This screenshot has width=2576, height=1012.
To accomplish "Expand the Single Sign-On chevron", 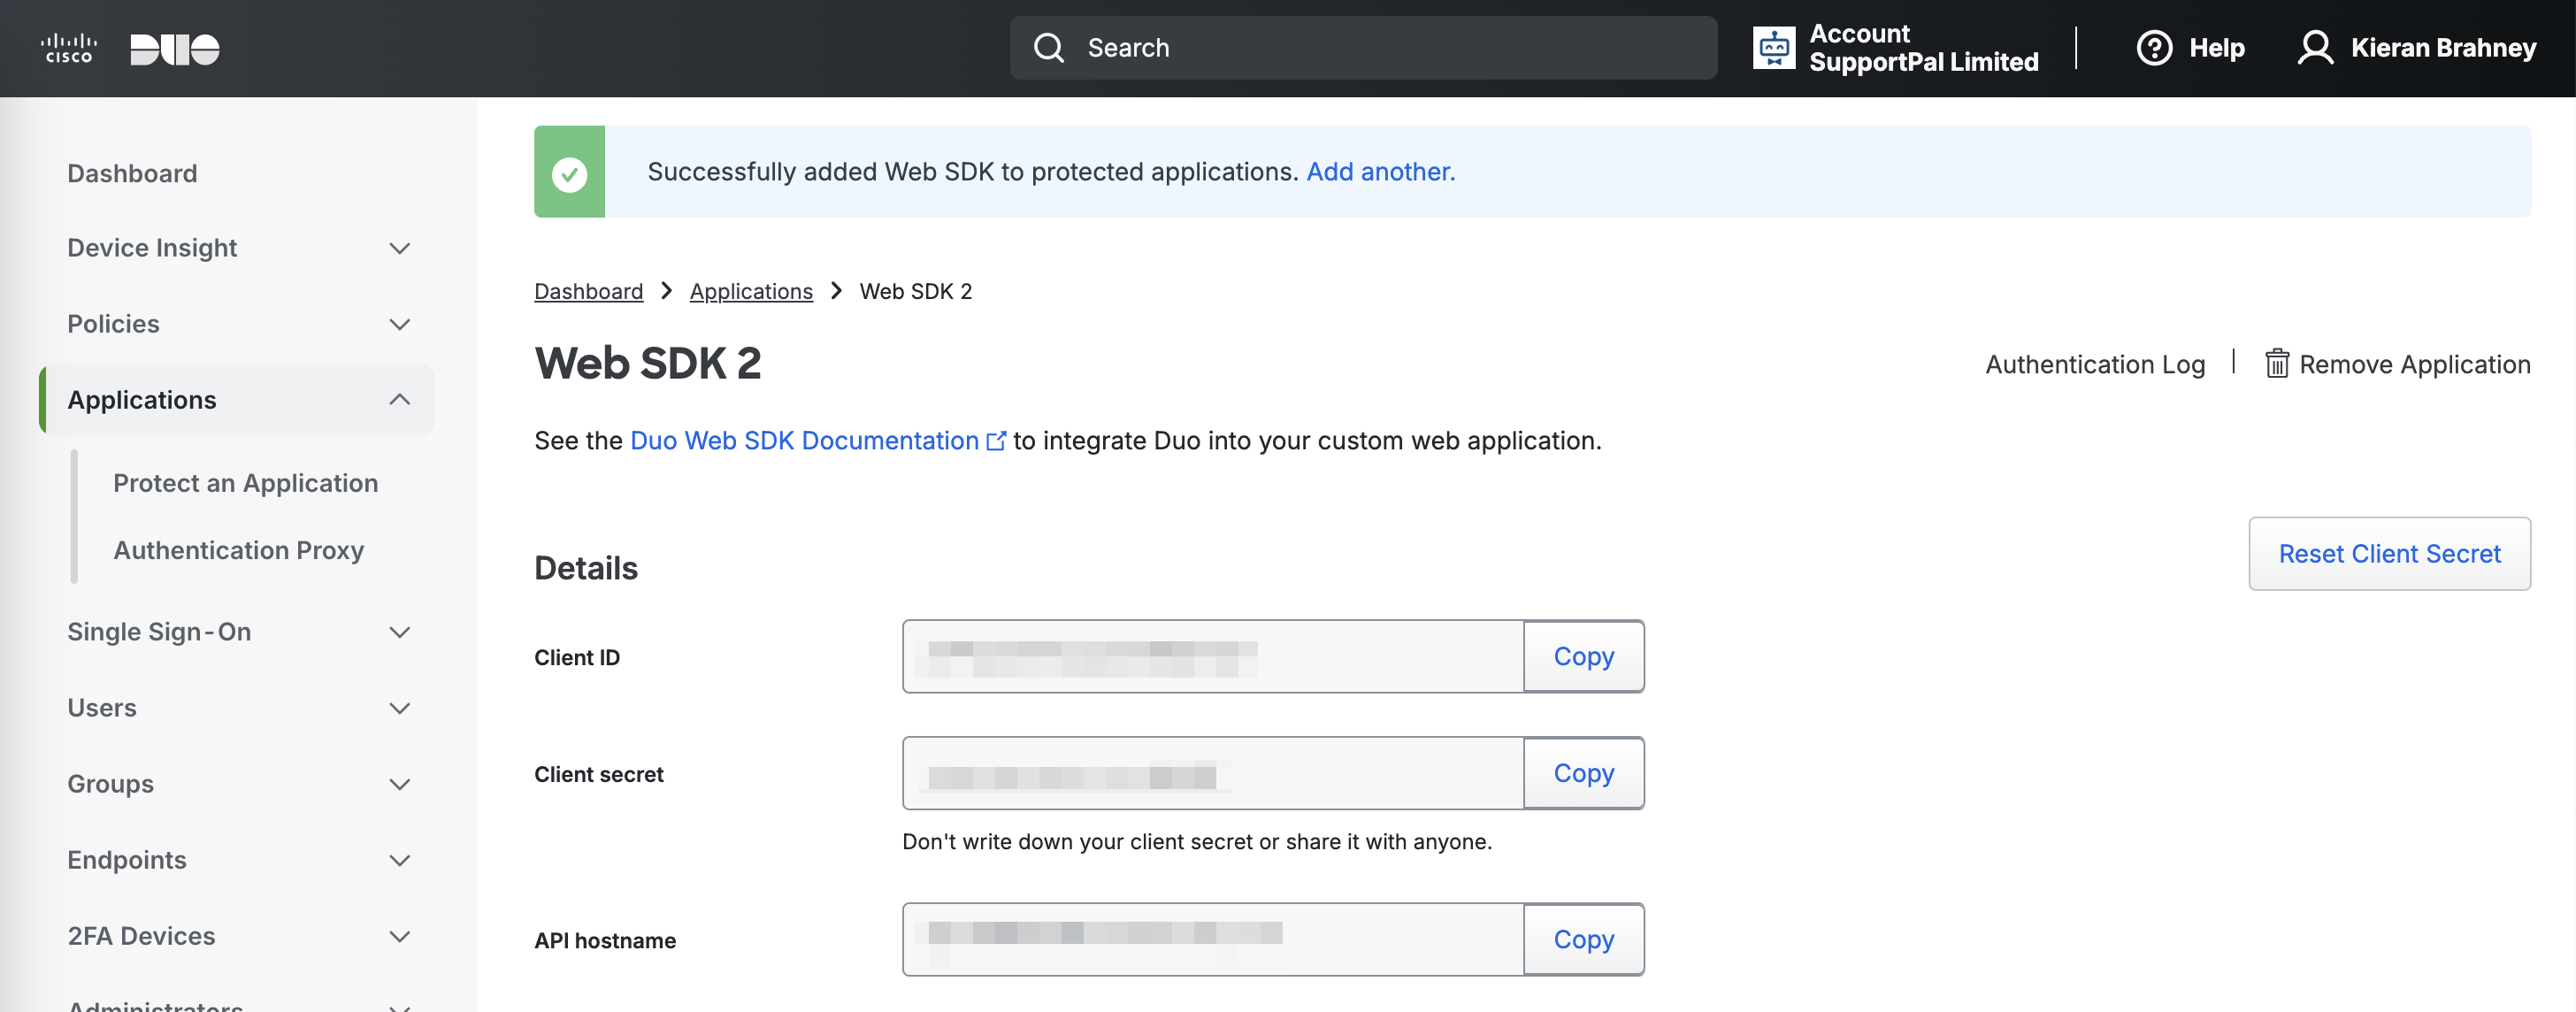I will pyautogui.click(x=400, y=632).
